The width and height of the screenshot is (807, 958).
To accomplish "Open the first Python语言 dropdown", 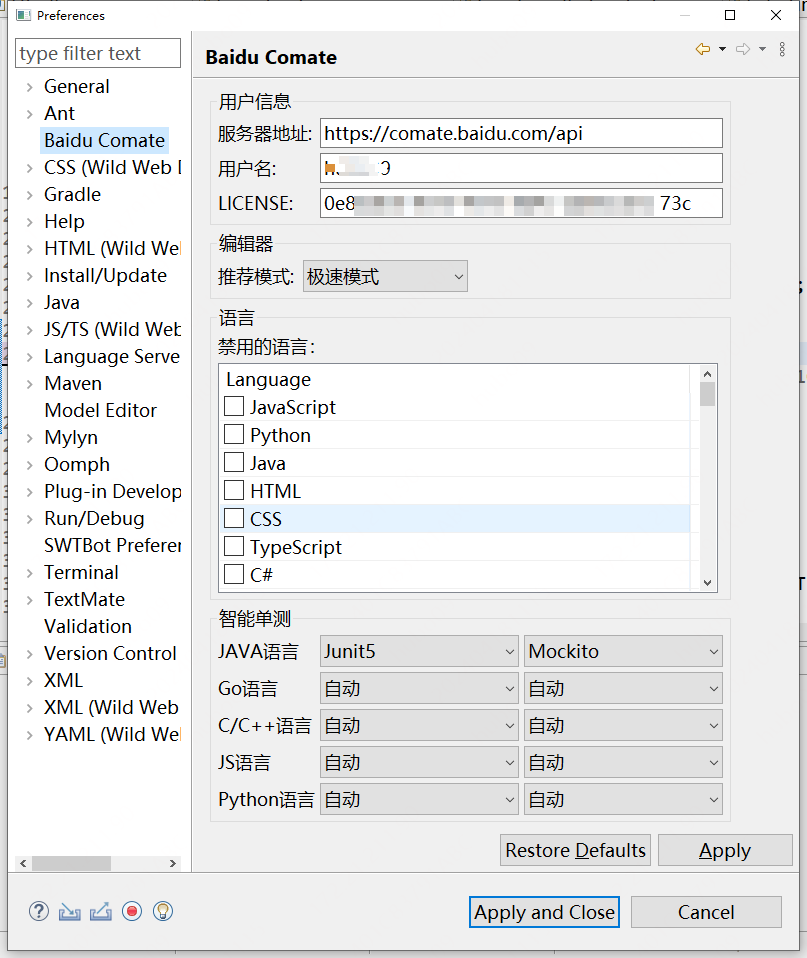I will pos(419,800).
